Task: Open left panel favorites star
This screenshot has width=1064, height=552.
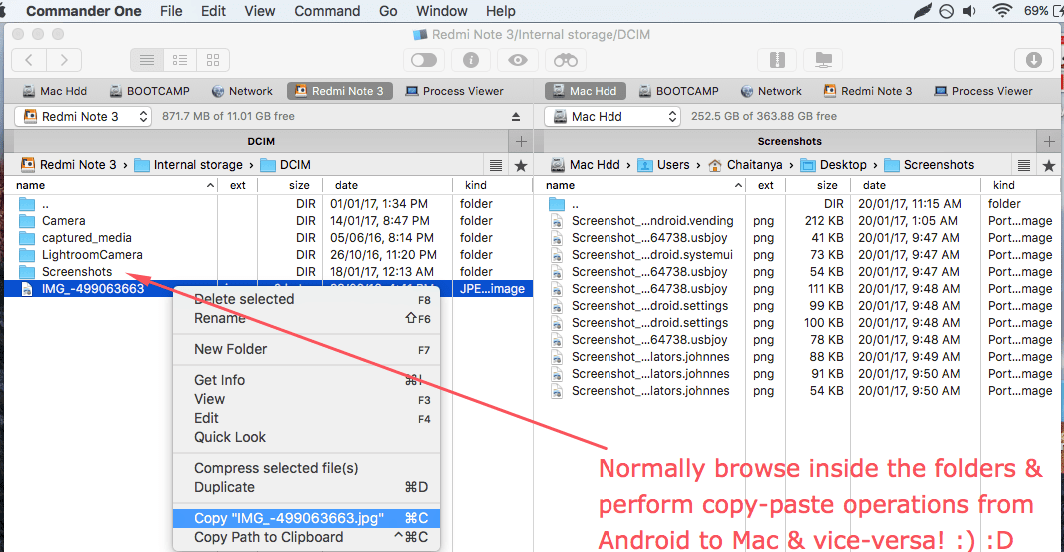Action: coord(521,165)
